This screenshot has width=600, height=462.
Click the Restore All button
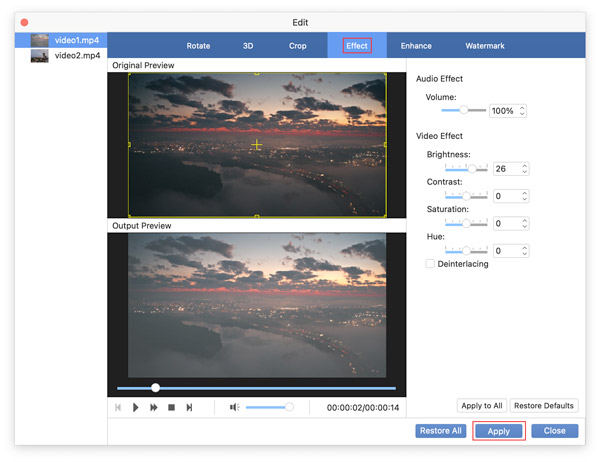pos(440,431)
